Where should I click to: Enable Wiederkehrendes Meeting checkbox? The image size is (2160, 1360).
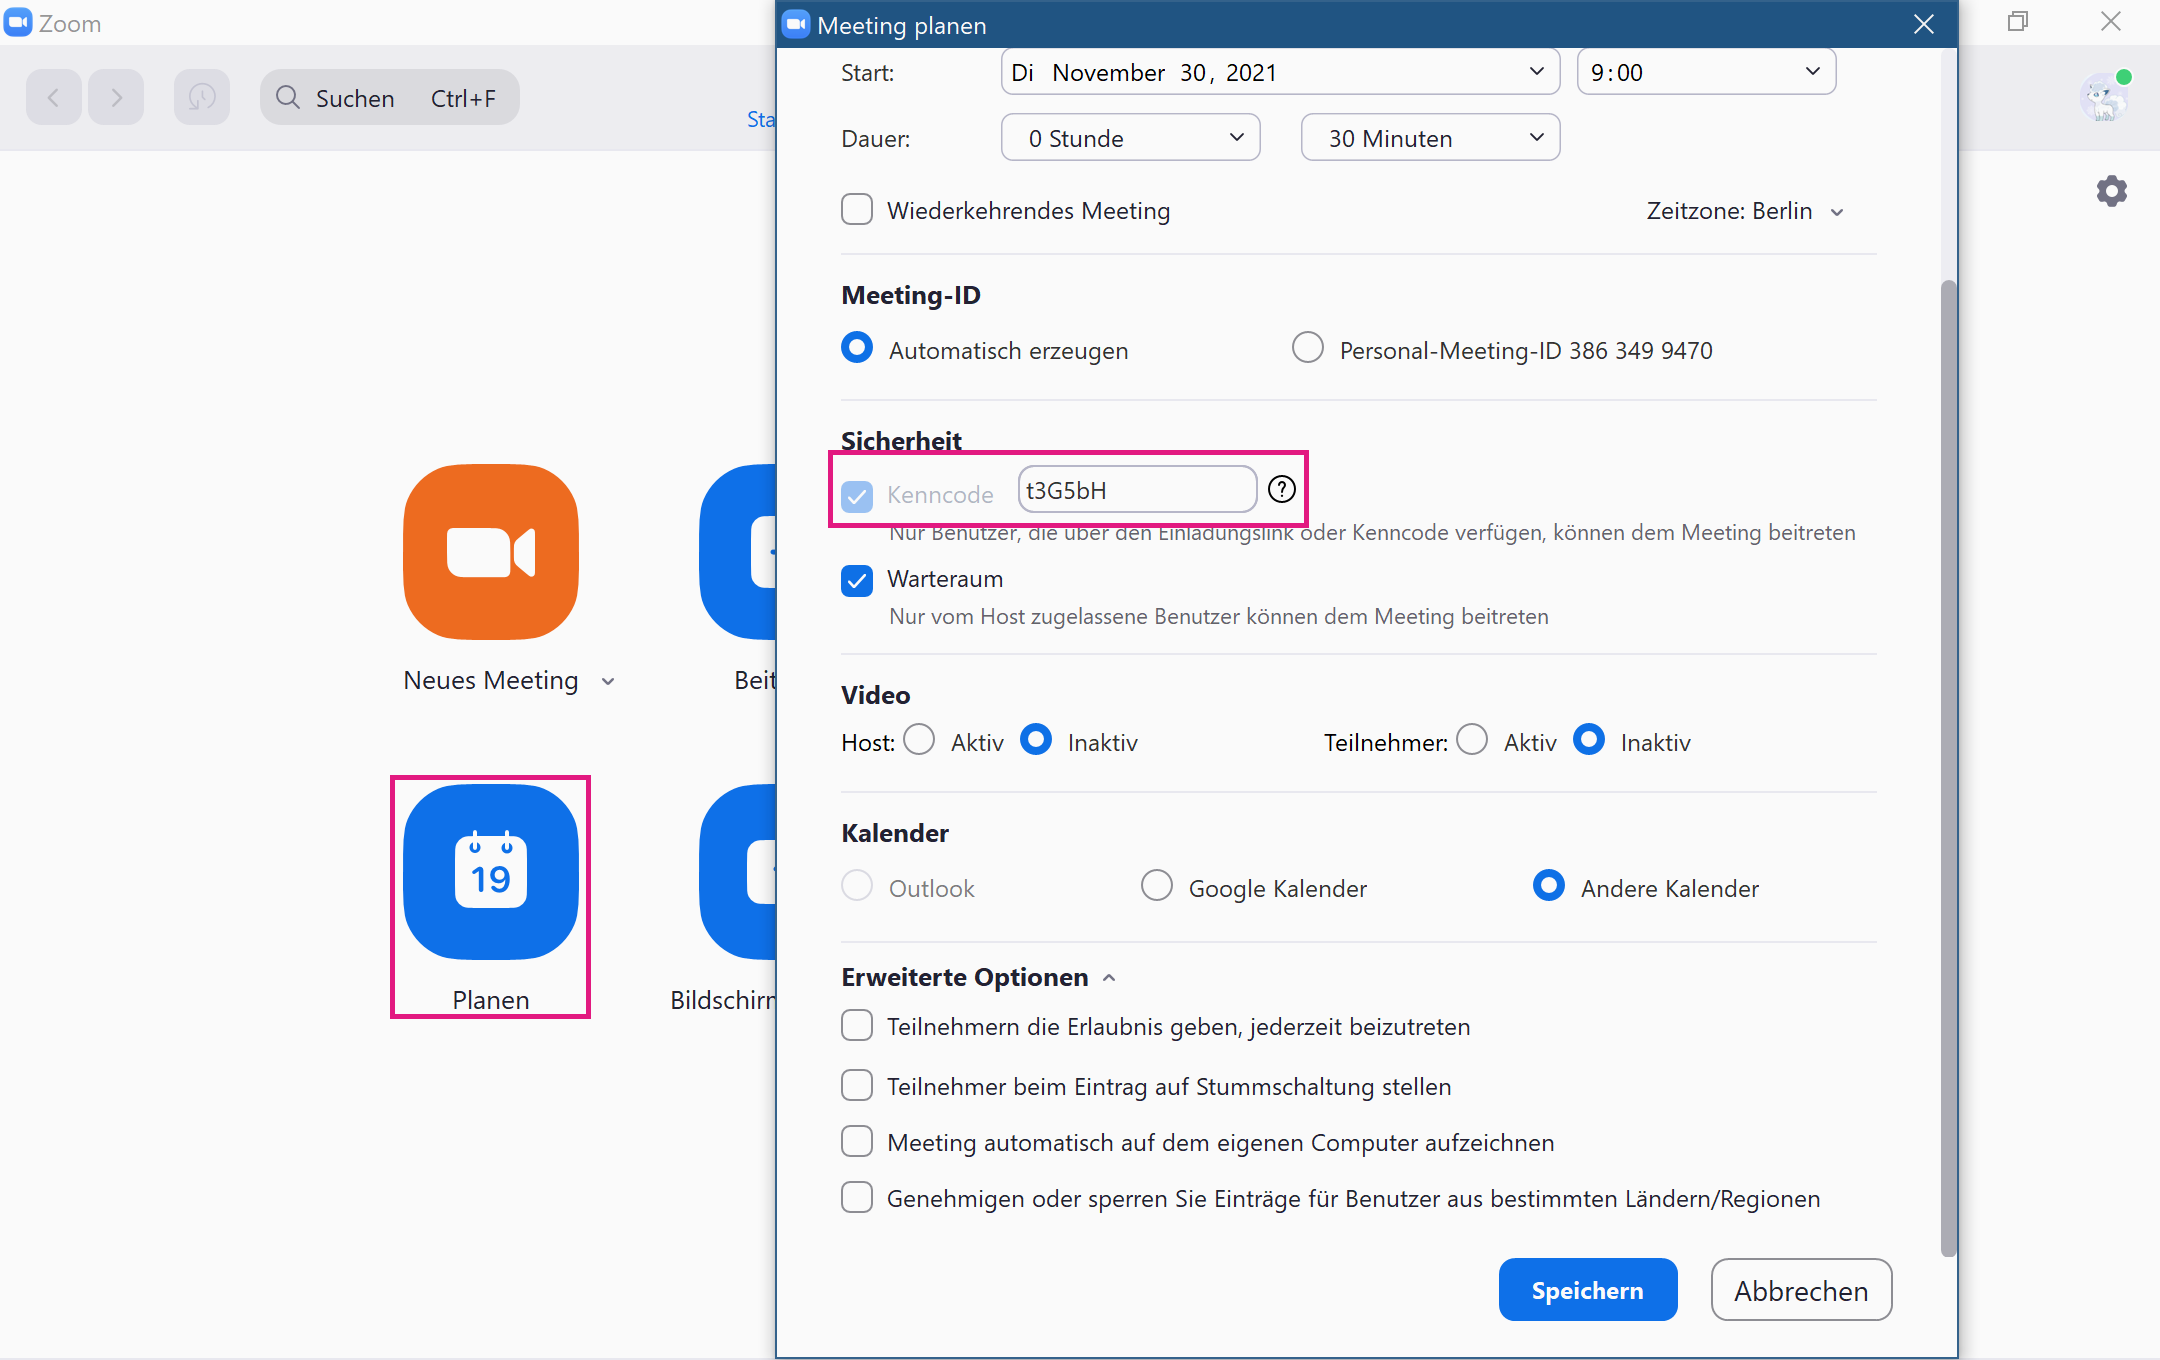click(x=857, y=210)
